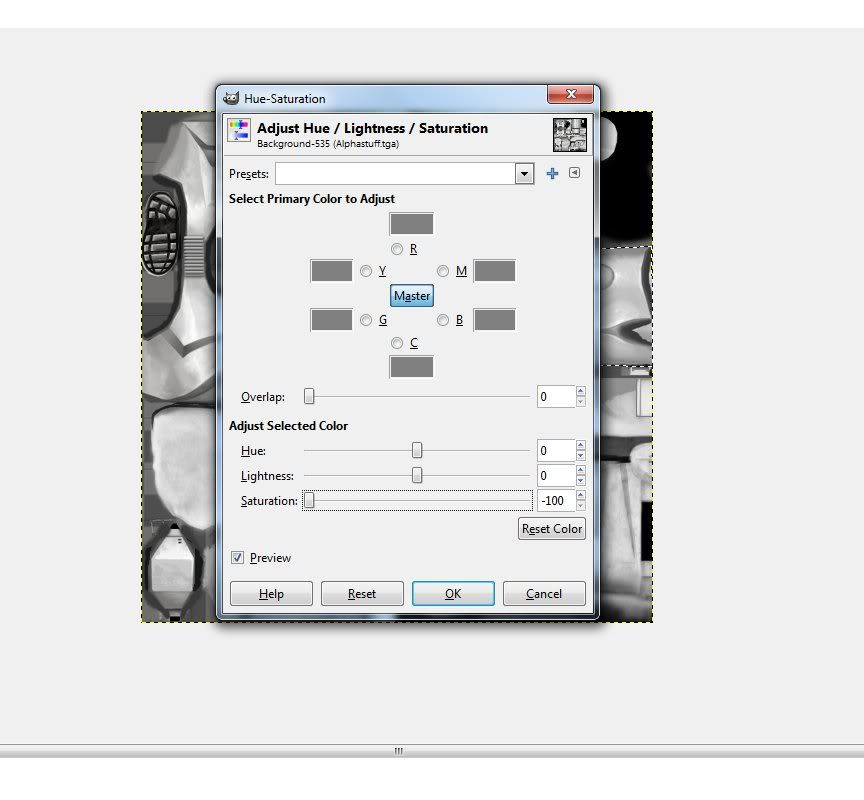This screenshot has width=864, height=800.
Task: Increase the Overlap value with up arrow
Action: tap(580, 391)
